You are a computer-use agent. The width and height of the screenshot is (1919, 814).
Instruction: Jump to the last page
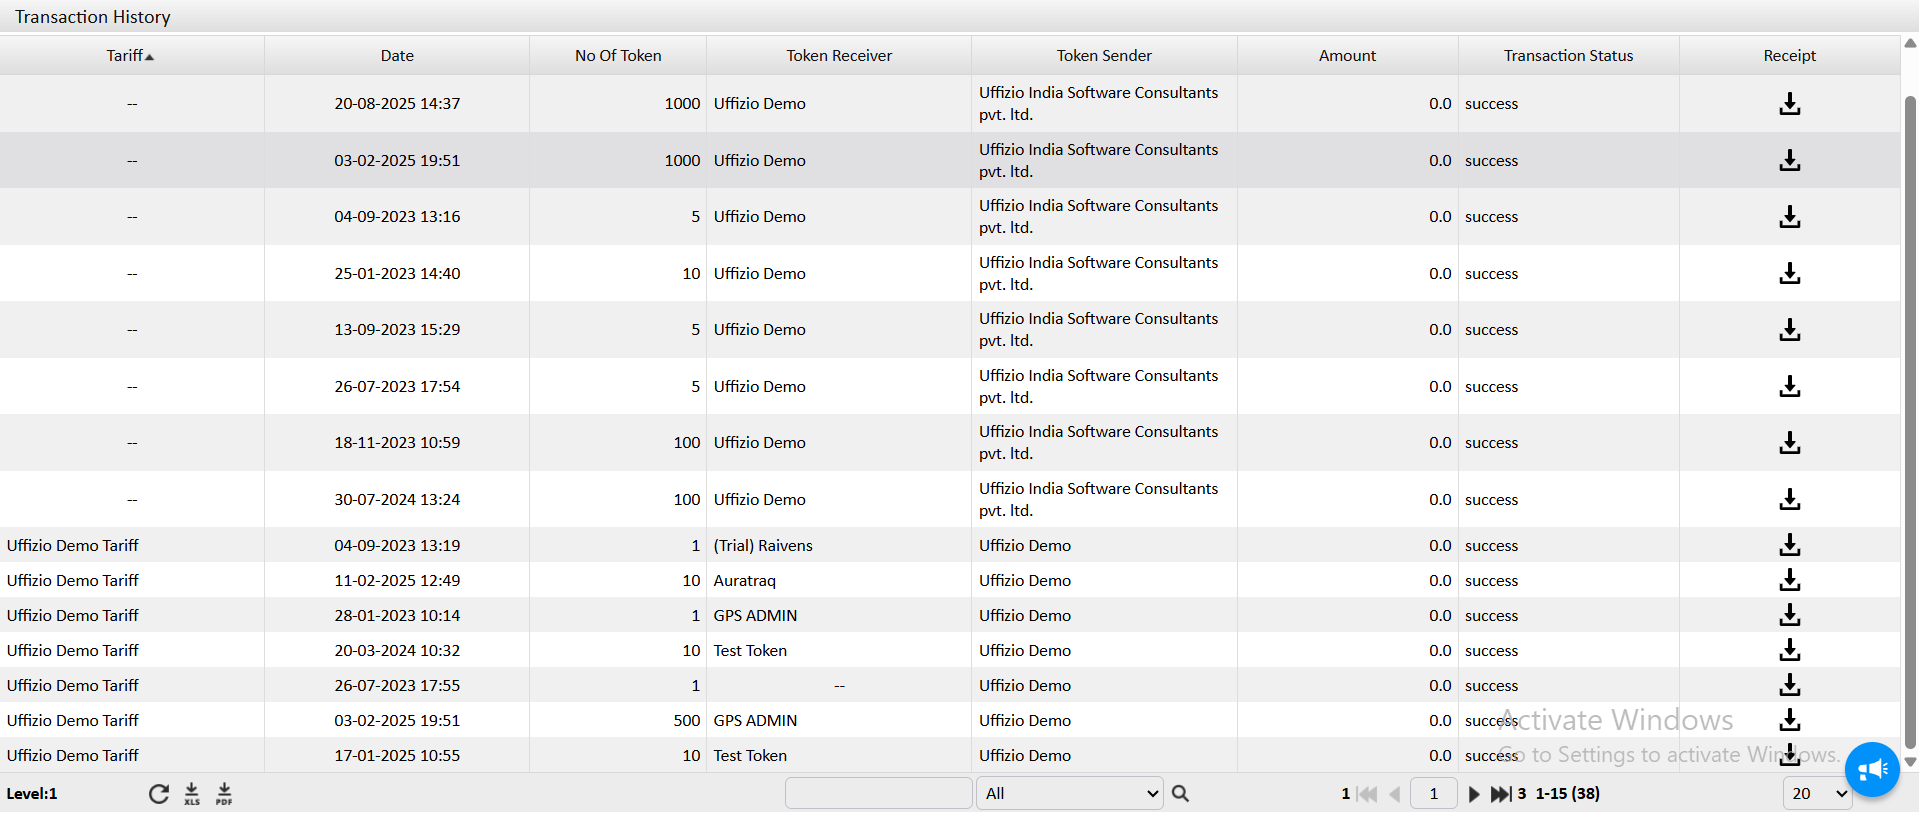(x=1500, y=794)
